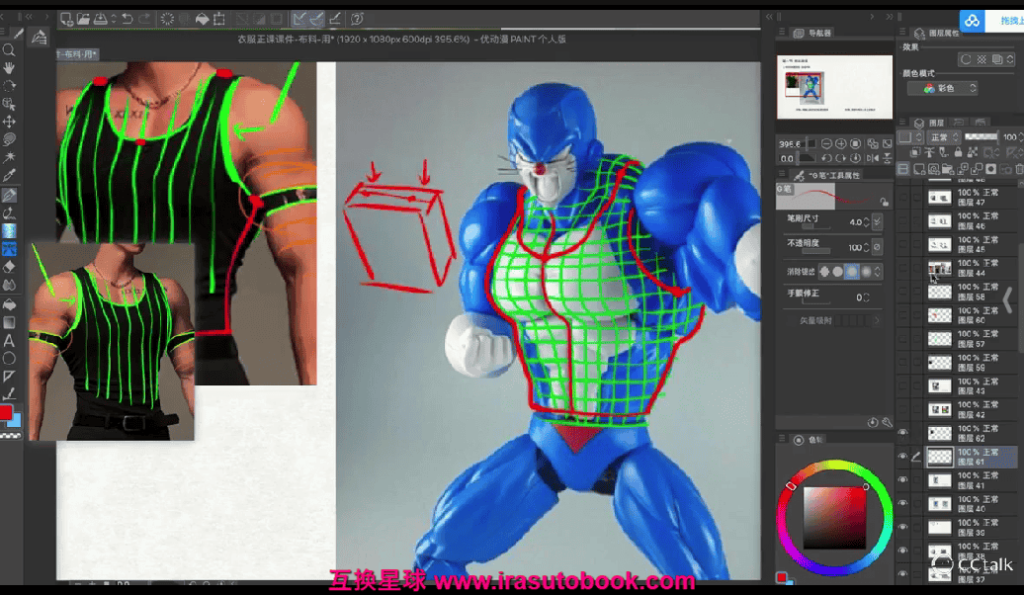This screenshot has height=595, width=1024.
Task: Click the light blue background color swatch
Action: pos(16,421)
